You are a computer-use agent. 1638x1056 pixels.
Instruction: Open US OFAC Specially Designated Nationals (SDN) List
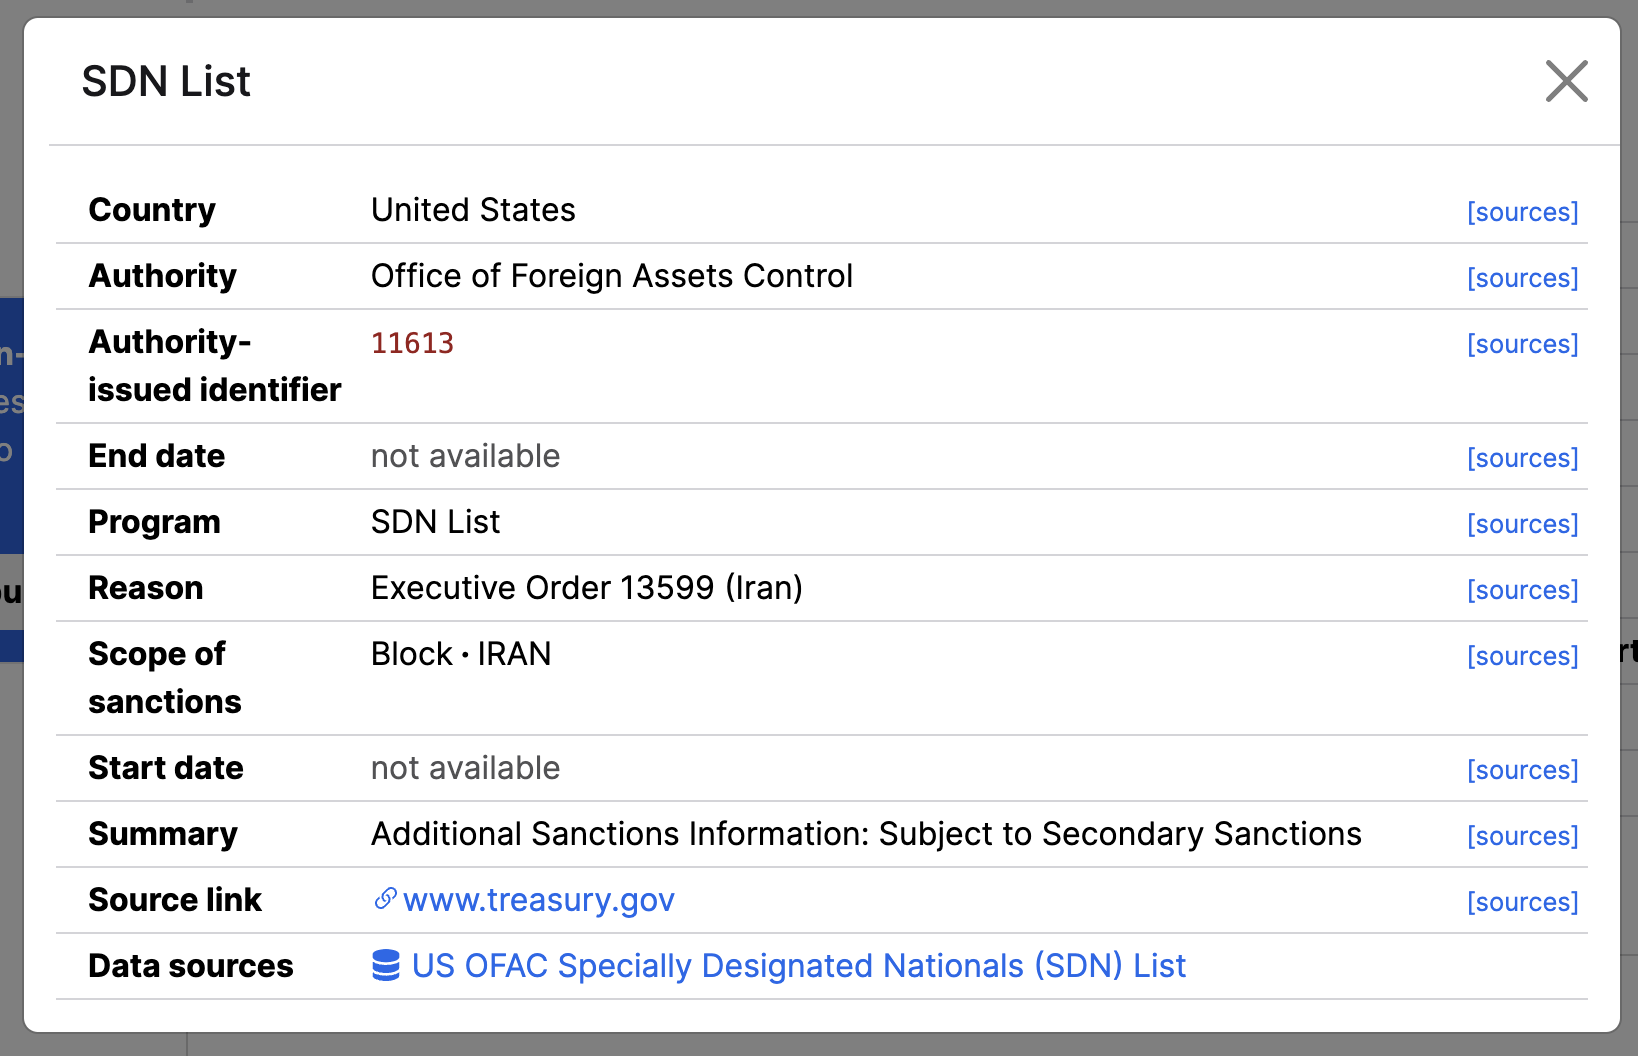pos(798,966)
